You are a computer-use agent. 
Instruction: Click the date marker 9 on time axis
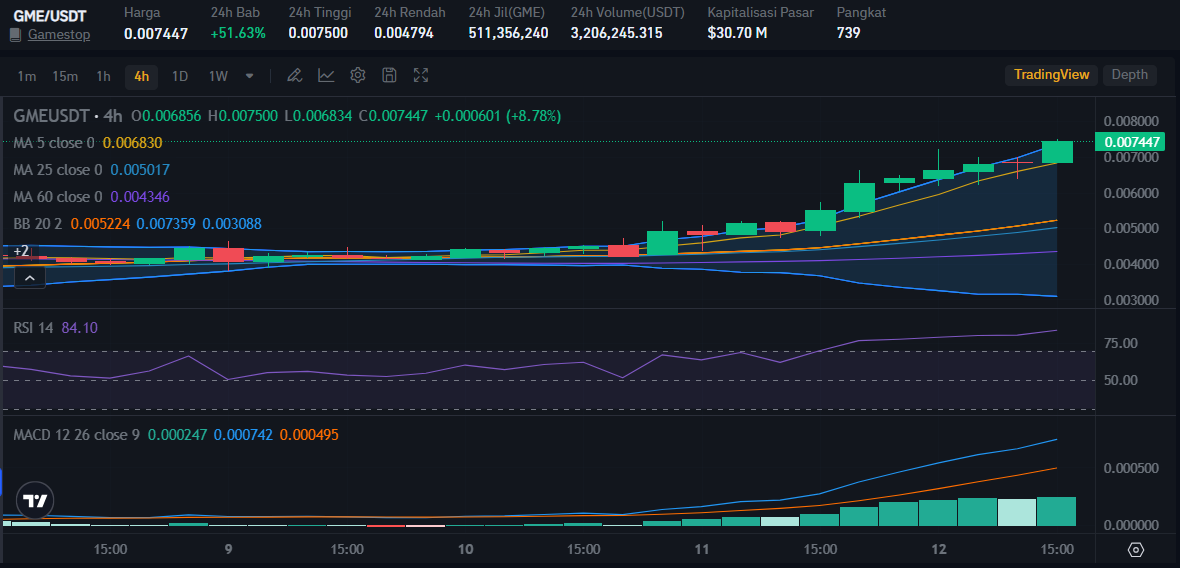228,550
